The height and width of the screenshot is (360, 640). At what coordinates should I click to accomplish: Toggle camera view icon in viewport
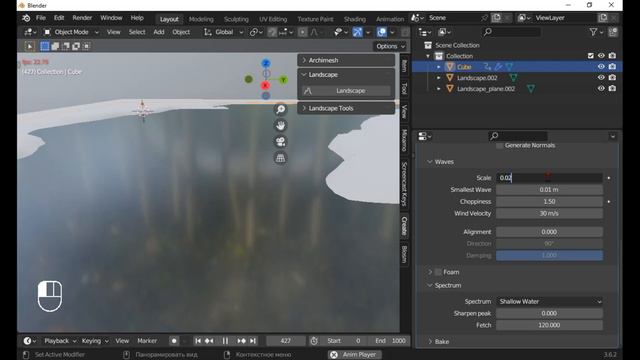280,142
